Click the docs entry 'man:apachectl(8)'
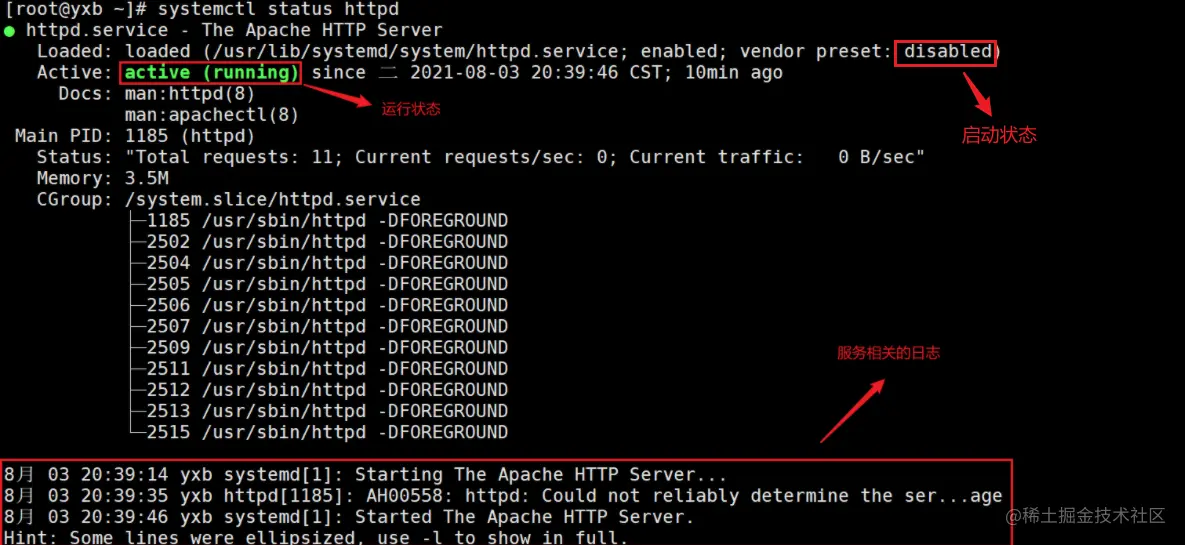The height and width of the screenshot is (545, 1185). coord(212,116)
